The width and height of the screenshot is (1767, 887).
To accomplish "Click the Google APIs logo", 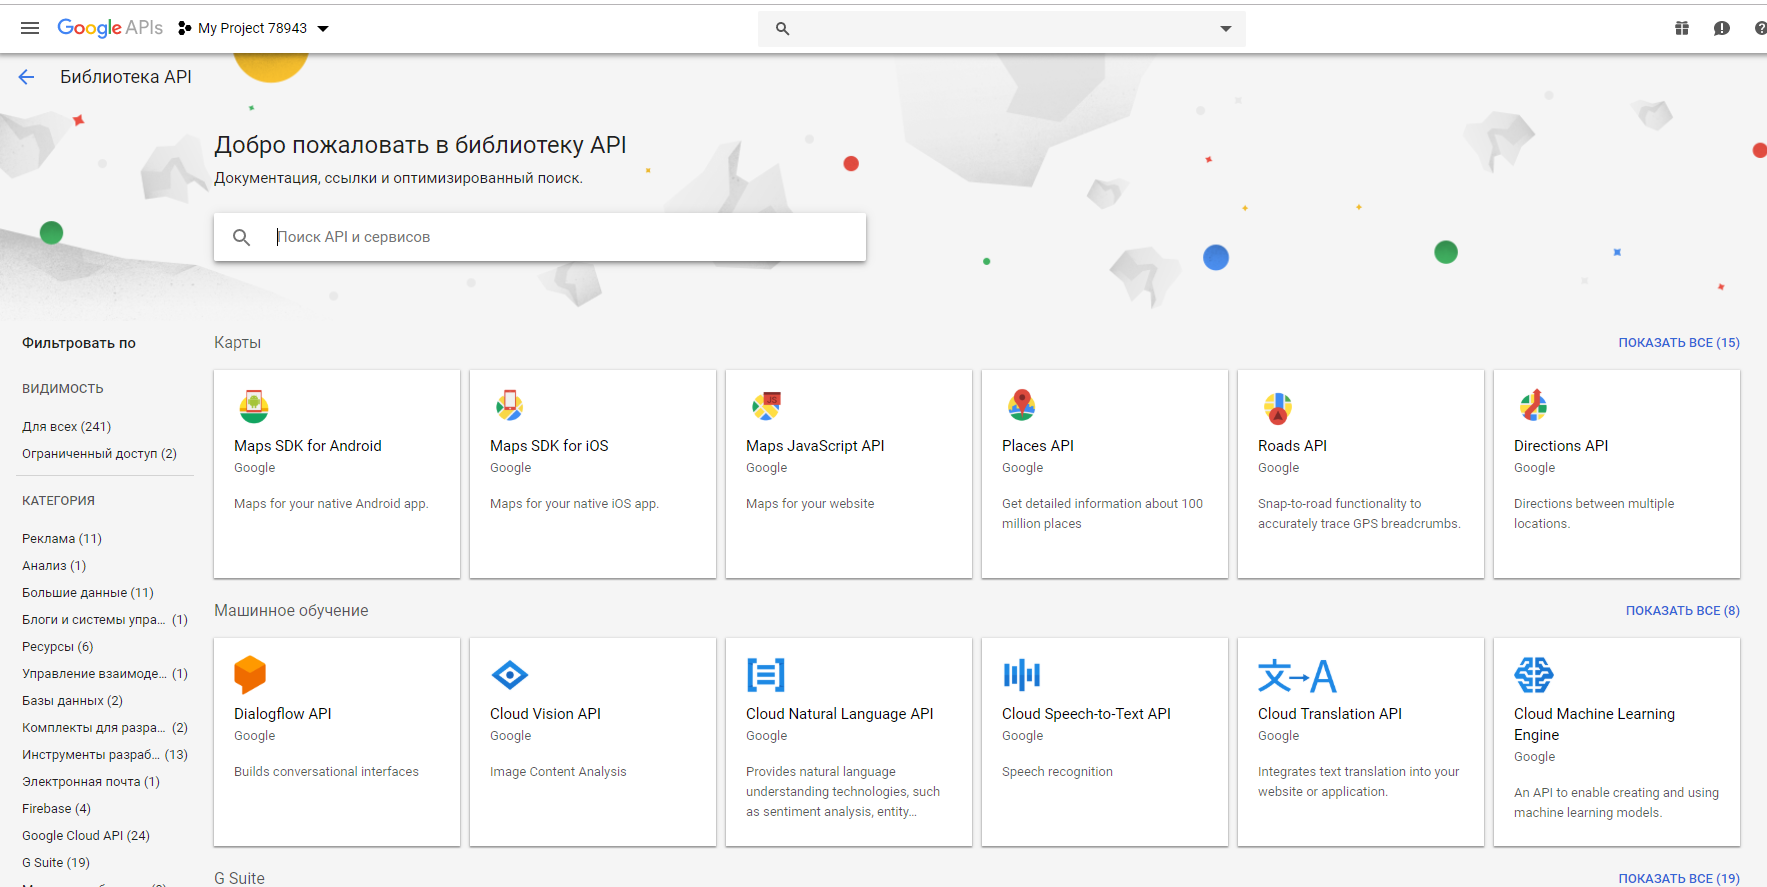I will point(110,28).
